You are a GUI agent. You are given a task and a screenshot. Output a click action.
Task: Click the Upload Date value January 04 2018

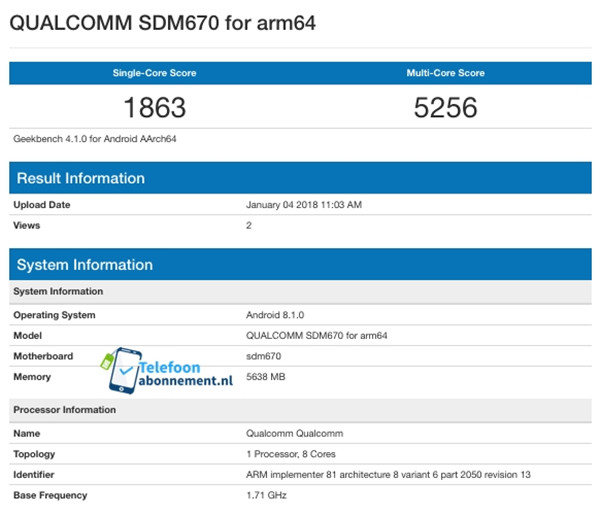pos(303,205)
